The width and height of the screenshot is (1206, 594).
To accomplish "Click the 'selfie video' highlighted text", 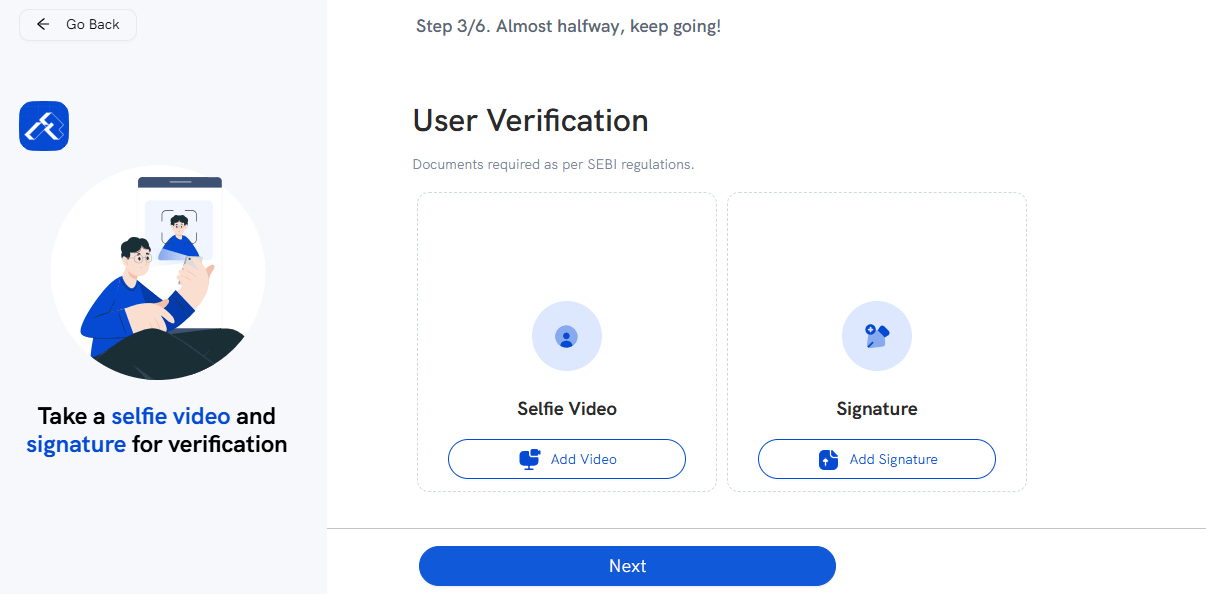I will click(171, 416).
